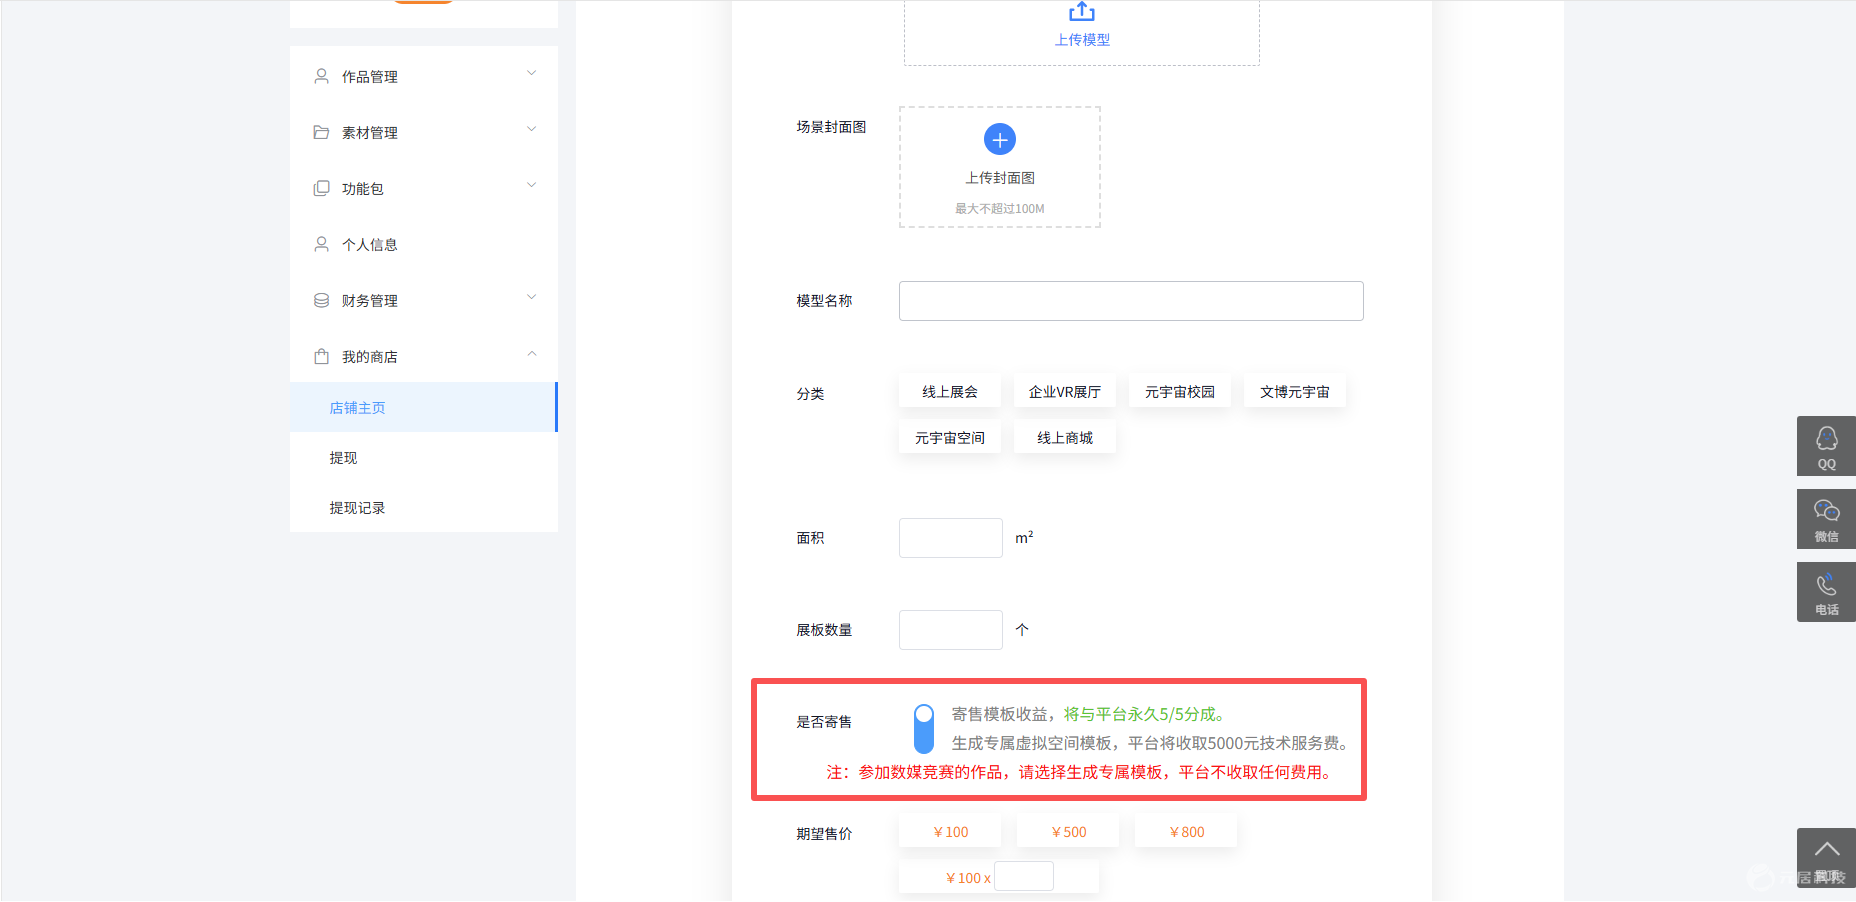This screenshot has height=902, width=1856.
Task: Select the 线上展会 category option
Action: coord(950,392)
